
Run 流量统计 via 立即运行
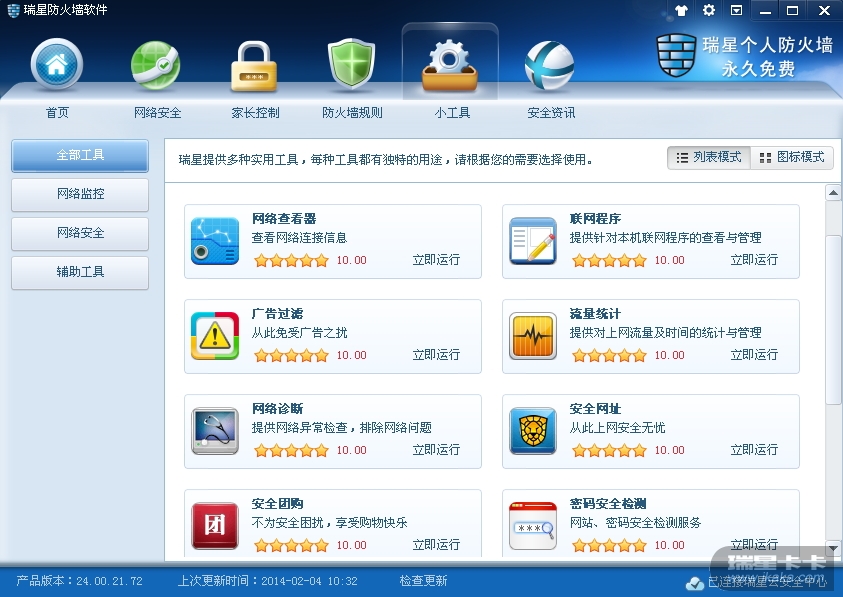tap(754, 355)
